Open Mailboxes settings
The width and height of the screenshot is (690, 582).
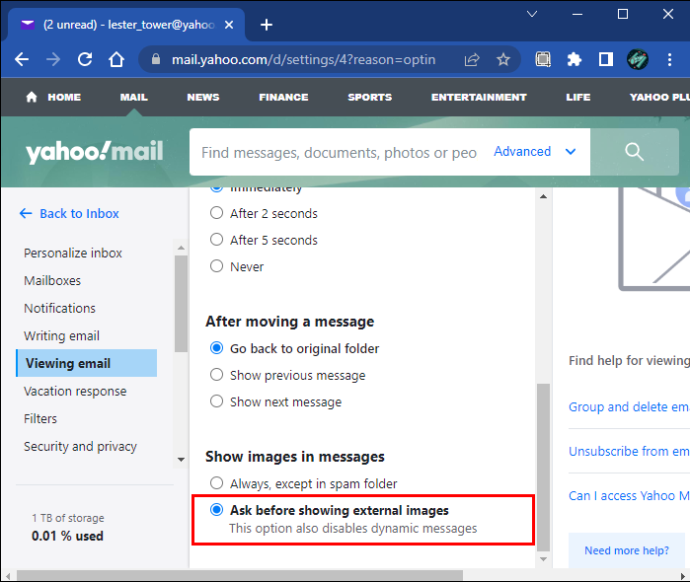52,281
